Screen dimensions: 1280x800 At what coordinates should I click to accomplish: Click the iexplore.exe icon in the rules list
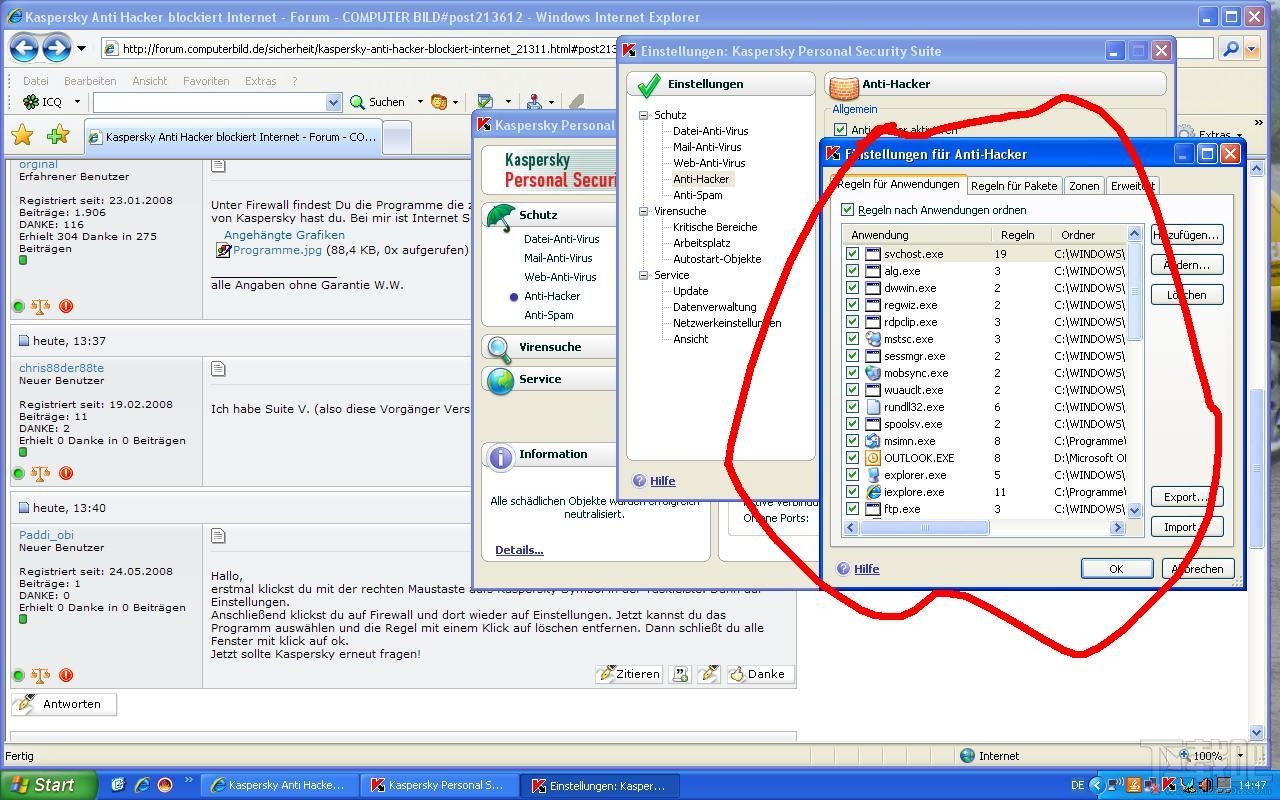click(x=873, y=492)
